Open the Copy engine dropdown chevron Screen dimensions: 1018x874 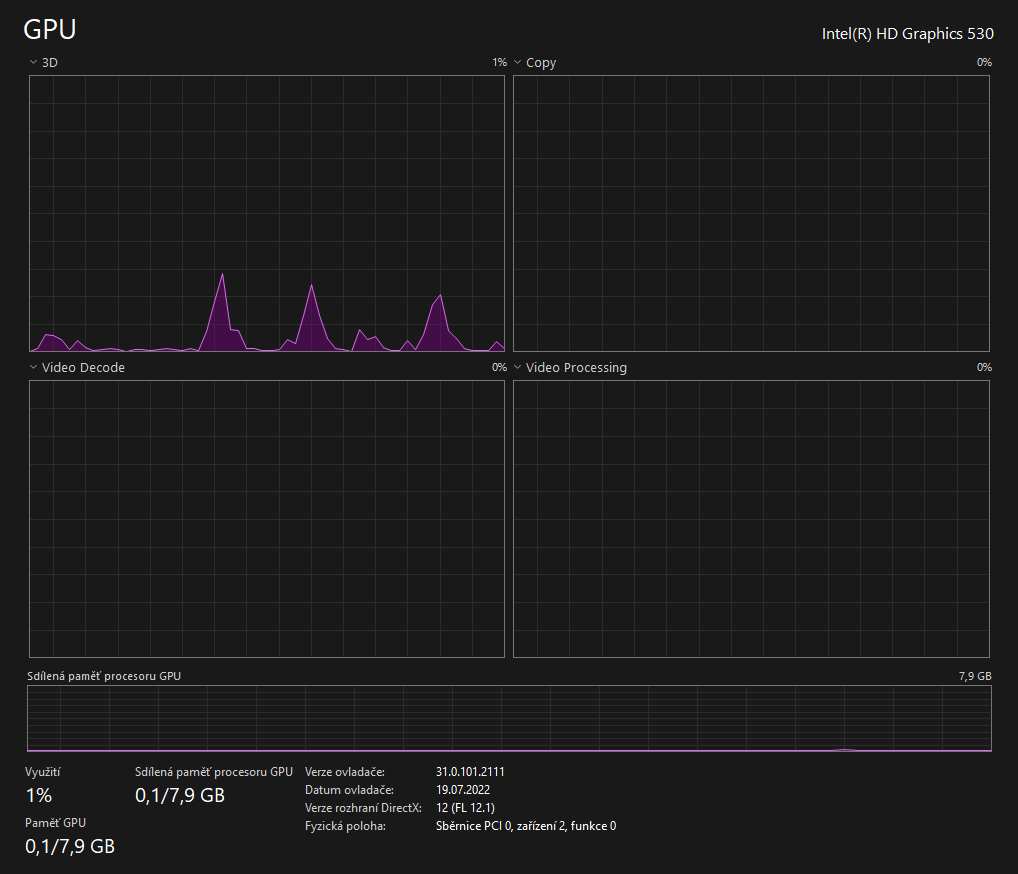[x=517, y=62]
